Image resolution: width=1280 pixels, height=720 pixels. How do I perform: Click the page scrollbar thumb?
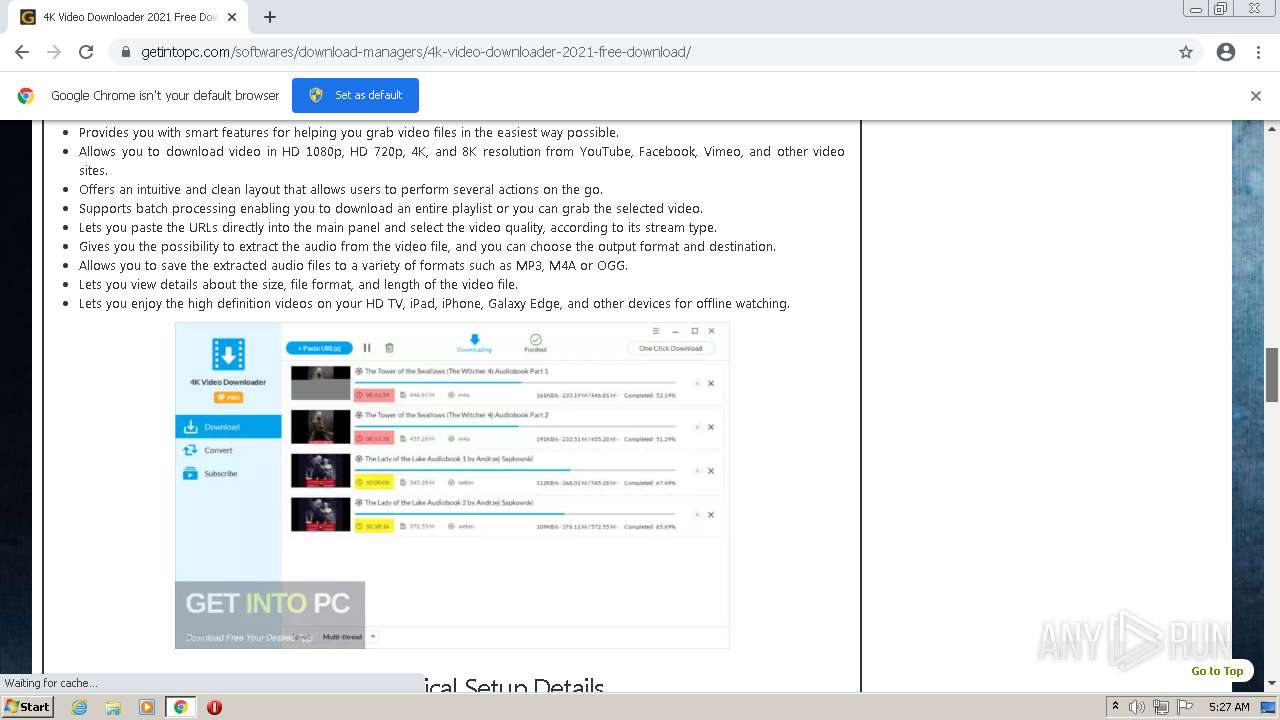1272,375
